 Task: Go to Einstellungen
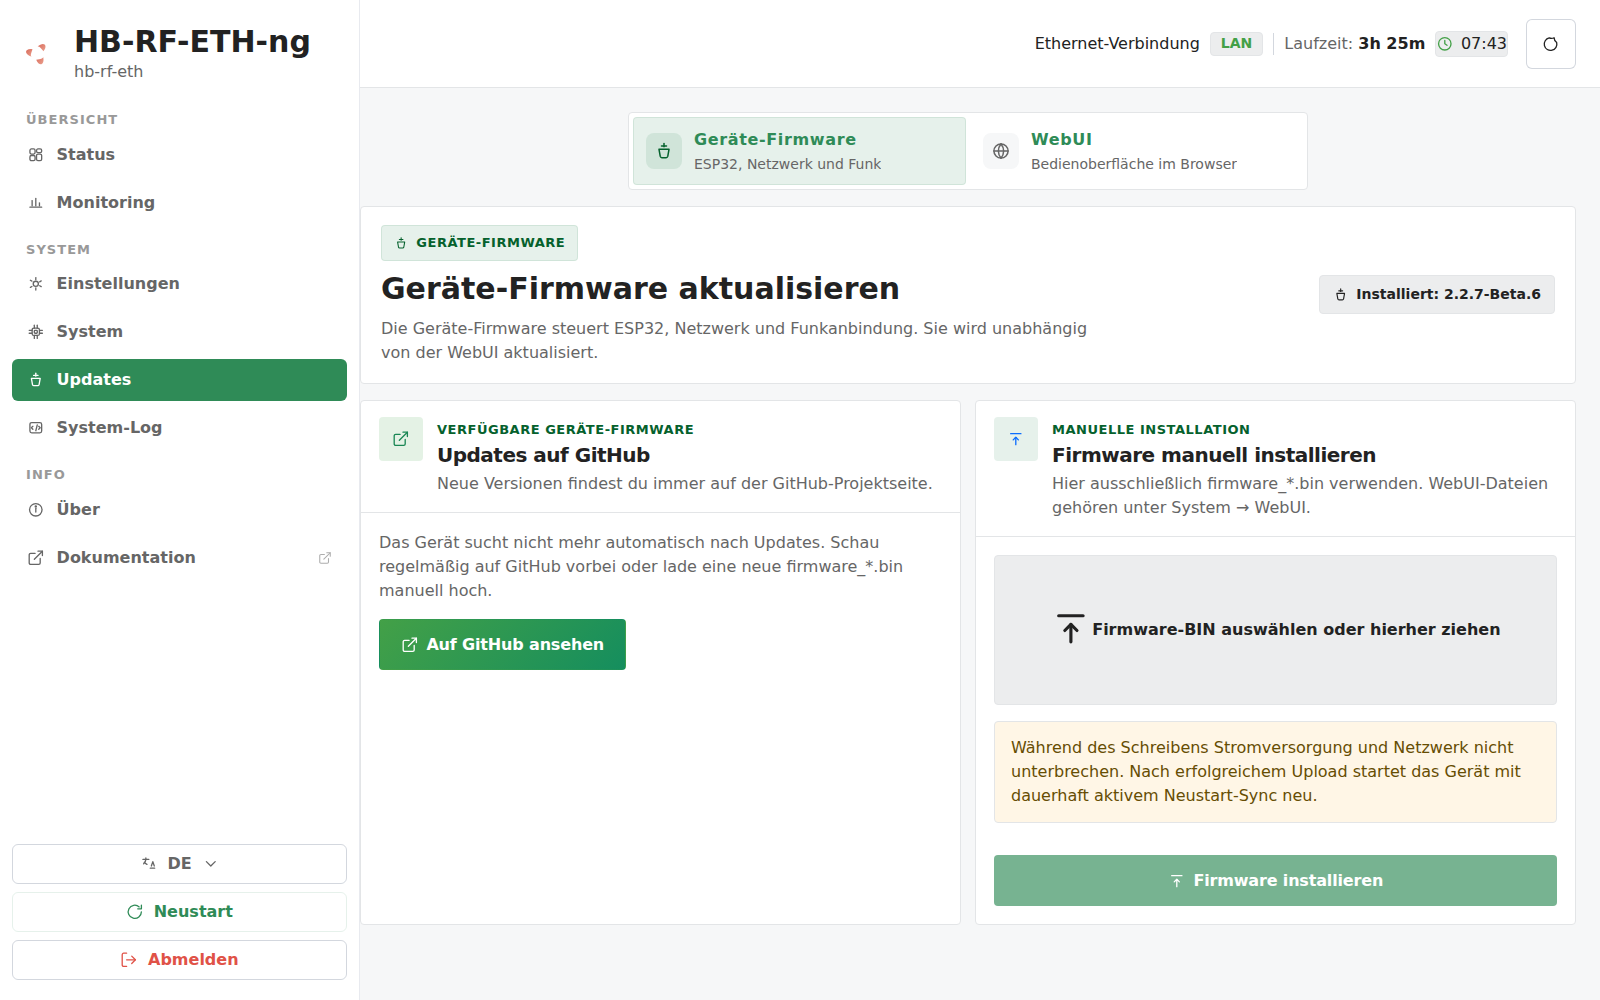[179, 284]
